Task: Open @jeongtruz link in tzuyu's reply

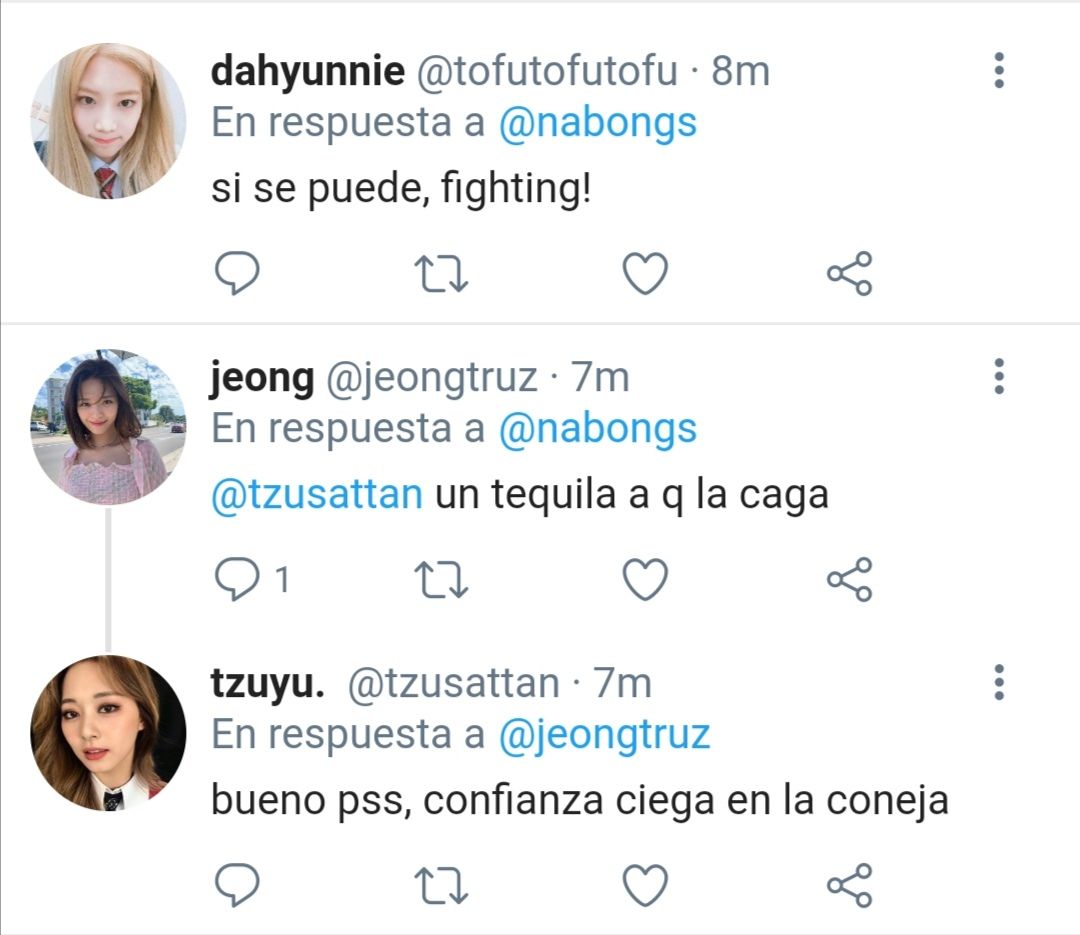Action: (x=604, y=736)
